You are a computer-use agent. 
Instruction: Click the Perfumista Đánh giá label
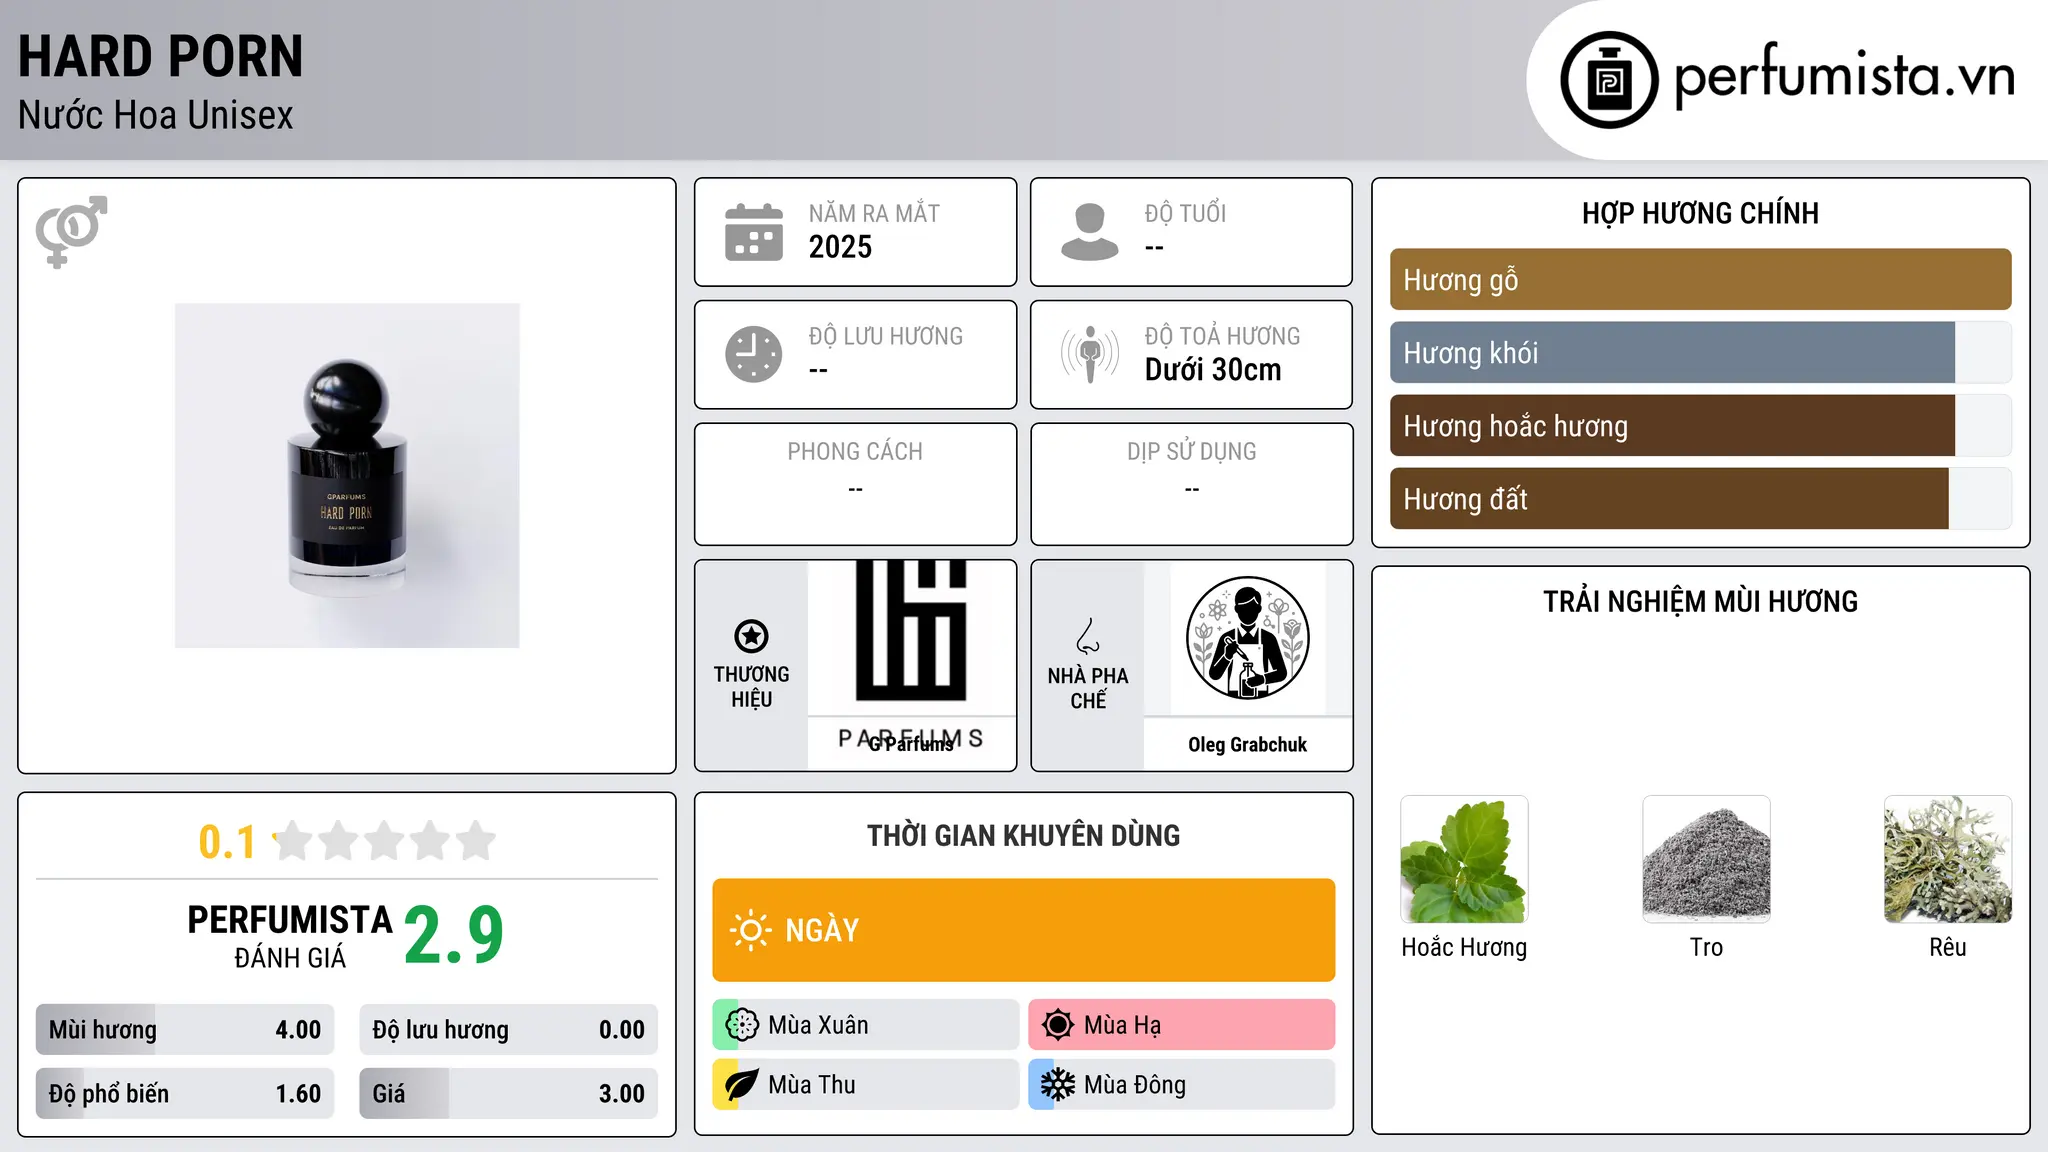(290, 936)
